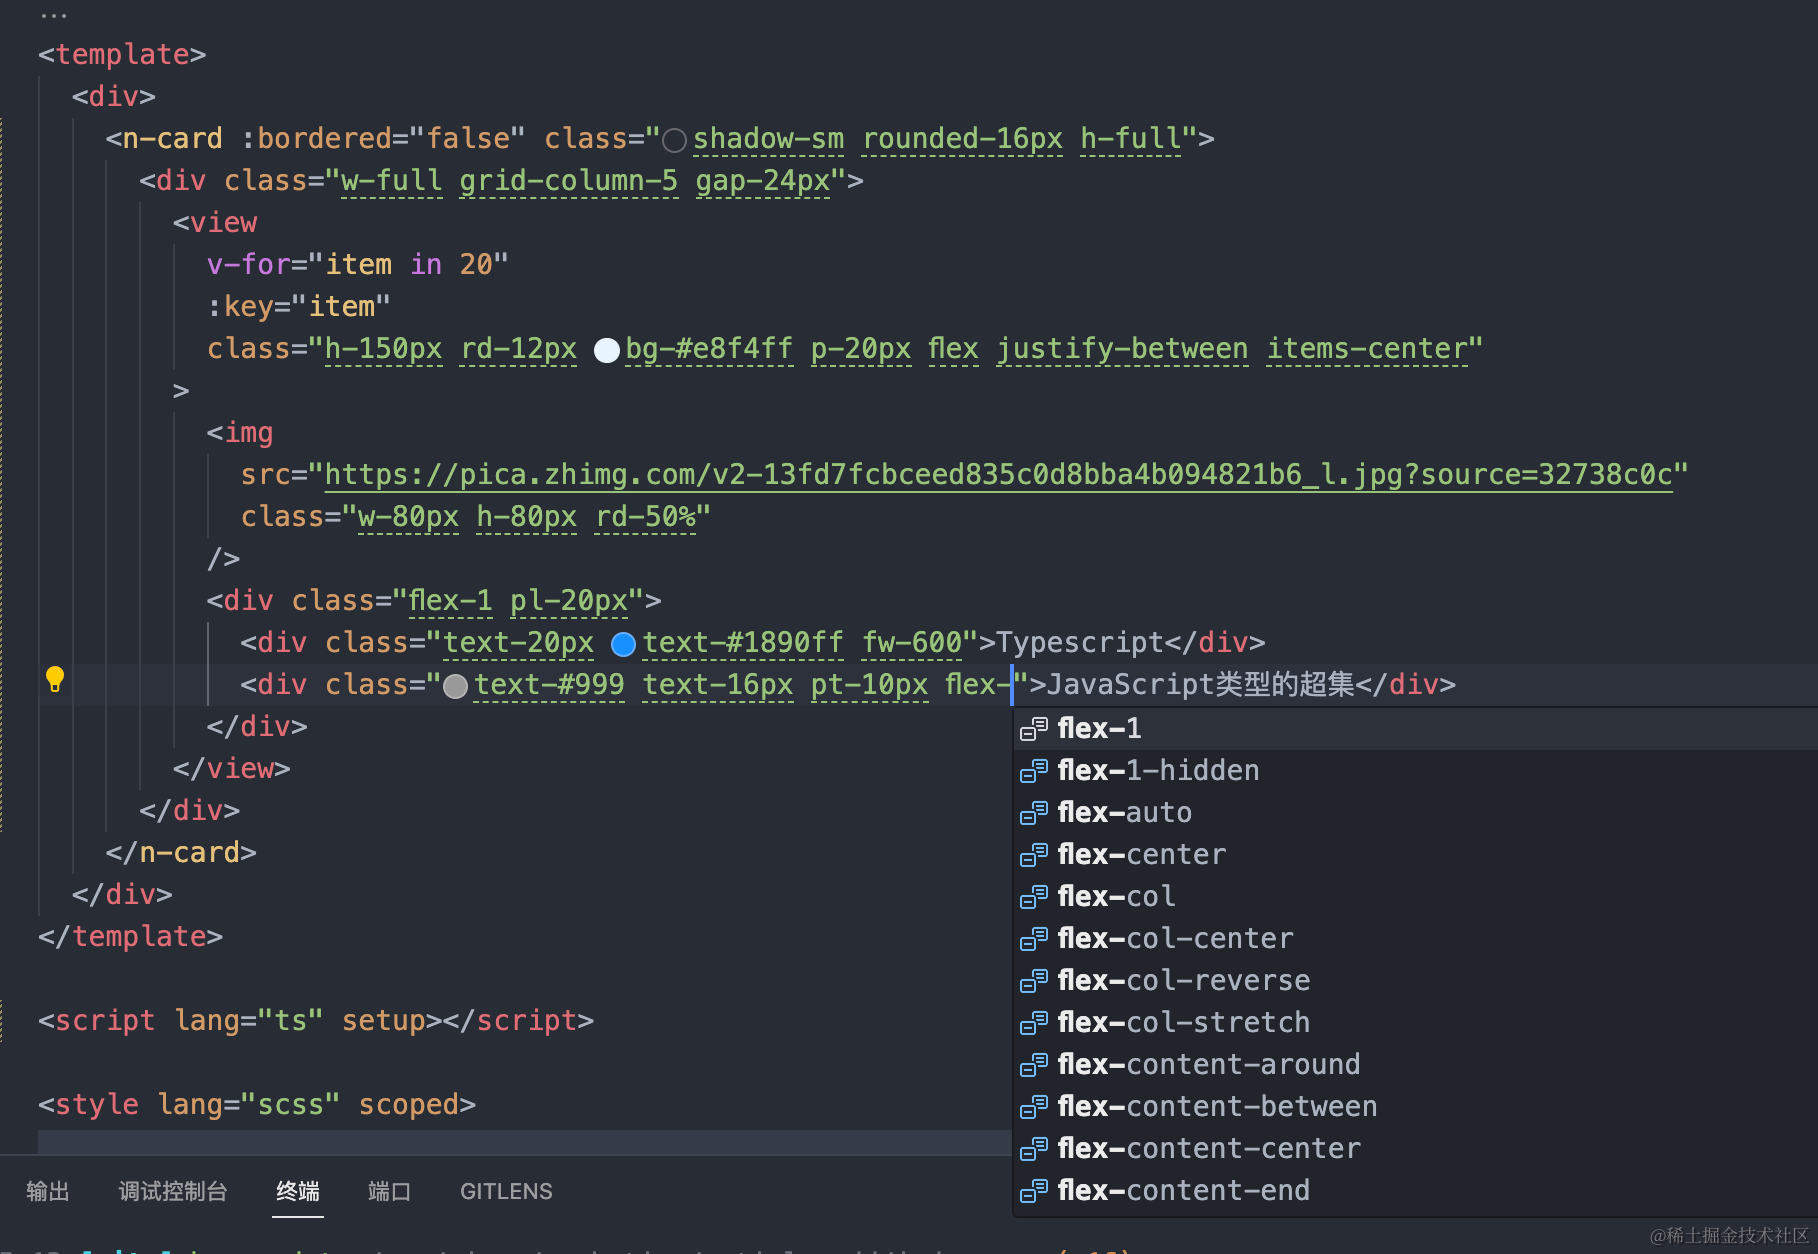Click the yellow lightbulb quick-fix icon

tap(55, 679)
